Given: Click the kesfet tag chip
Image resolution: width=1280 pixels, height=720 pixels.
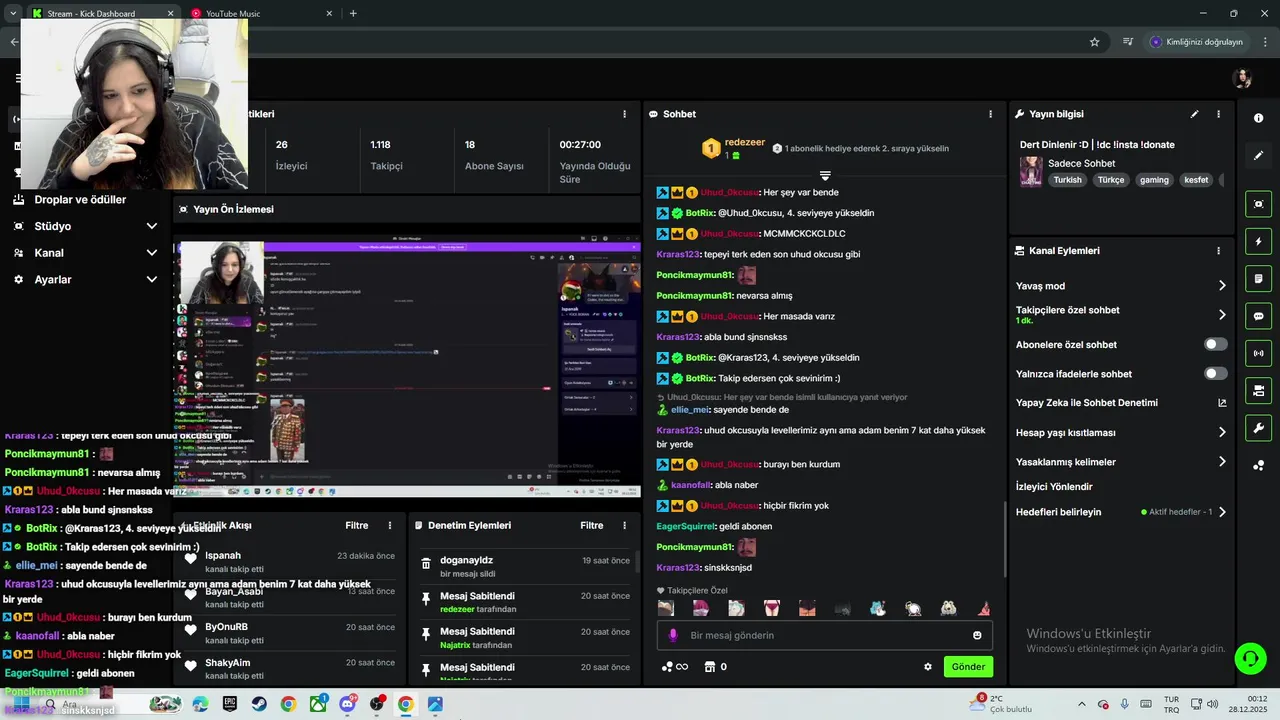Looking at the screenshot, I should point(1196,180).
